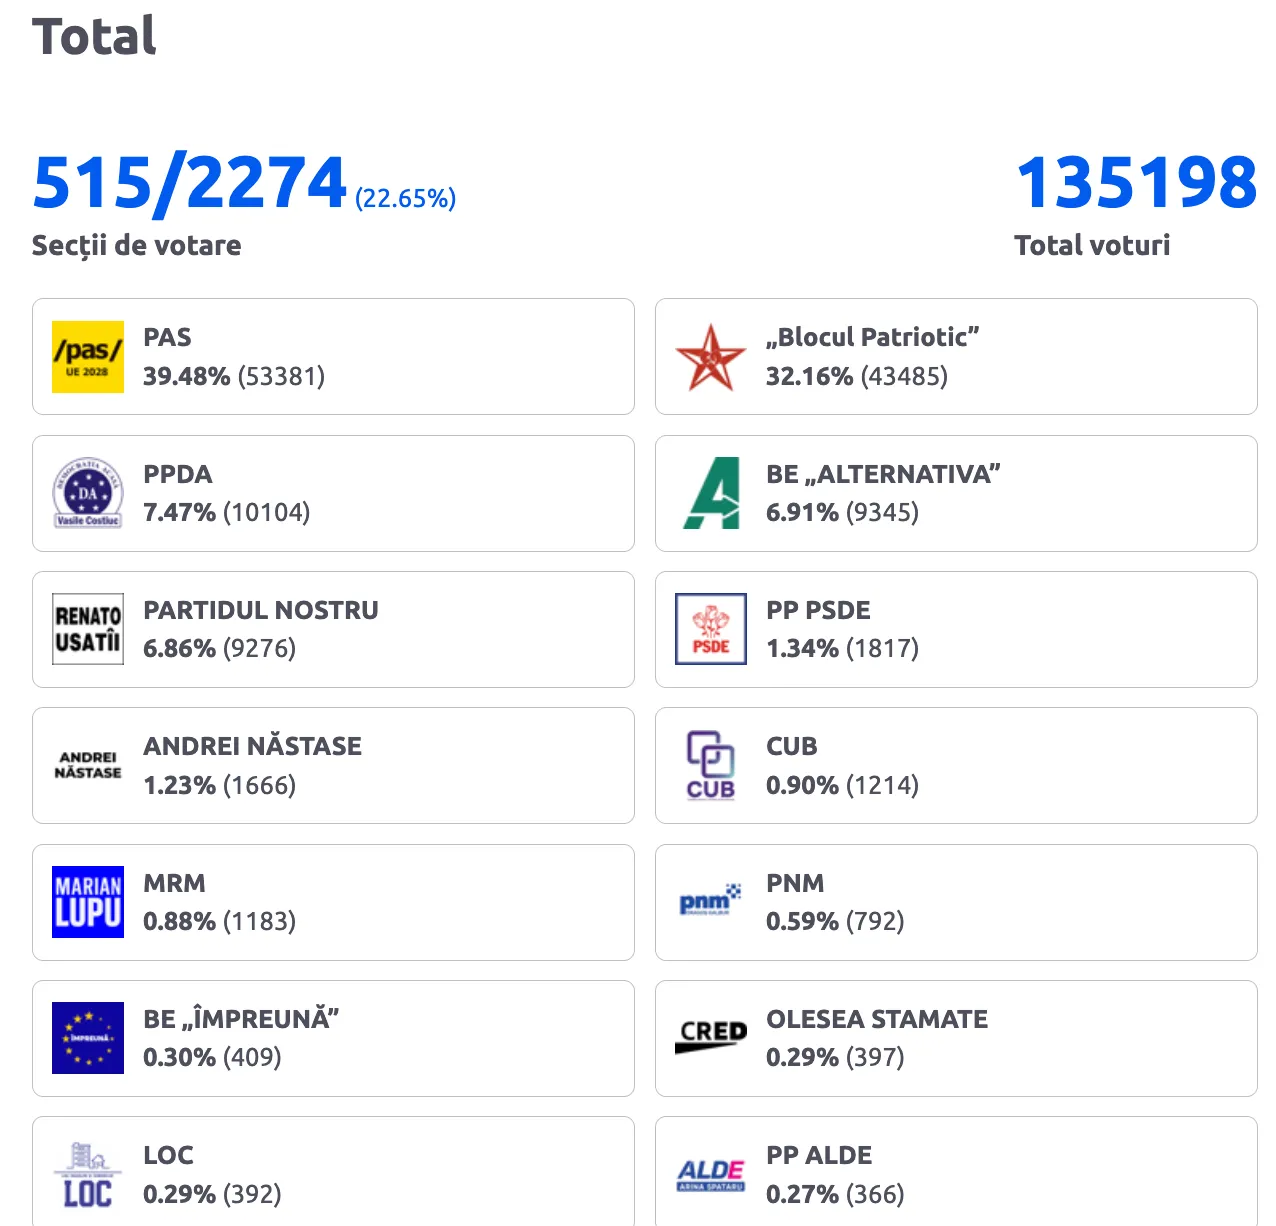Click the PAS party logo

(88, 357)
